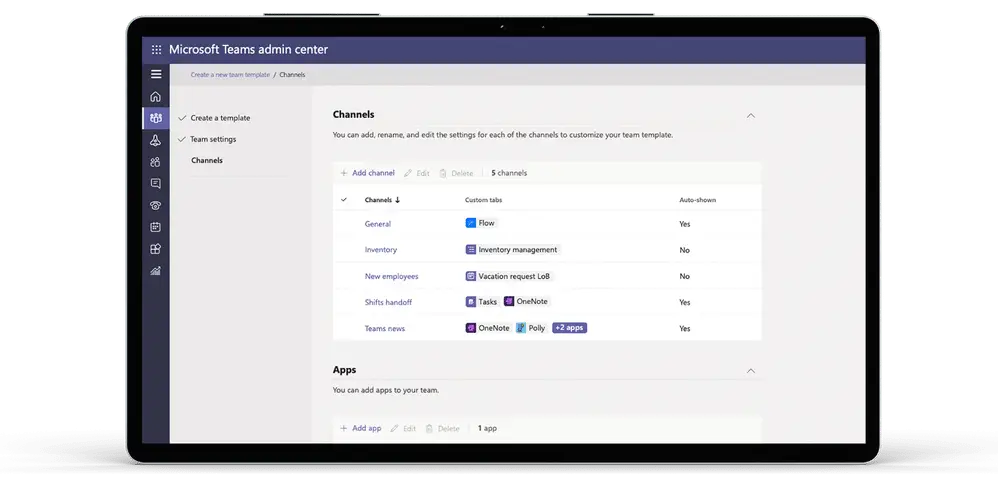This screenshot has width=998, height=486.
Task: Click the '5 channels' count text
Action: (509, 173)
